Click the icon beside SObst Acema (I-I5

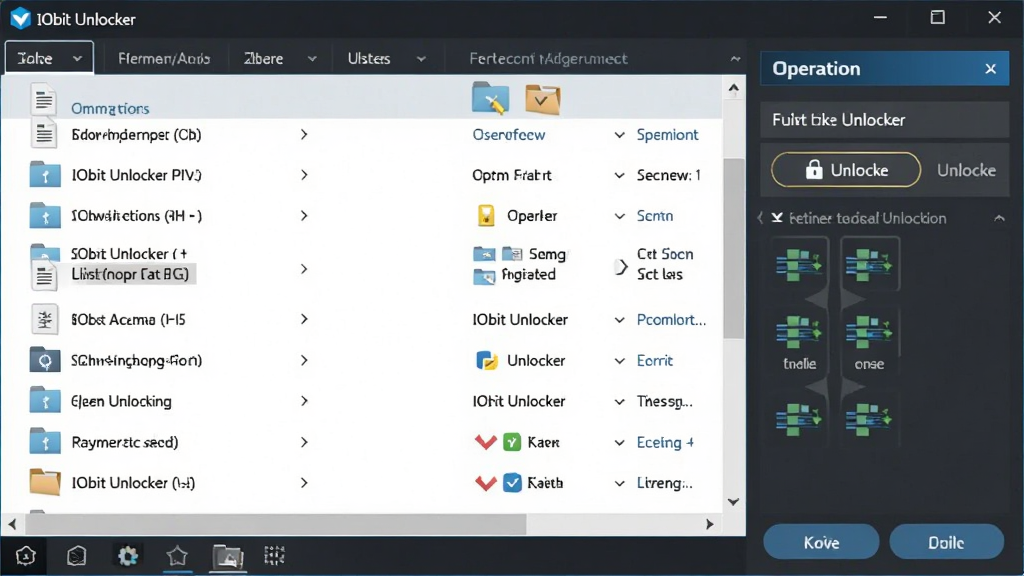[x=45, y=319]
